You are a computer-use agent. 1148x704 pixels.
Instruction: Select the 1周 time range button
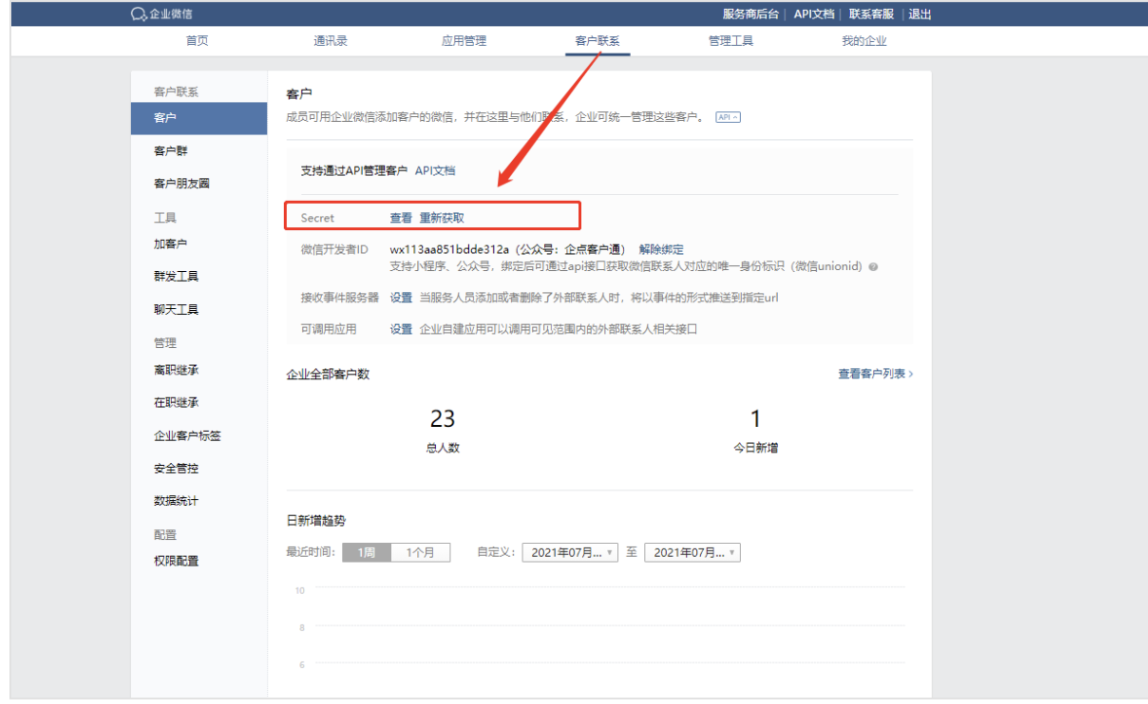click(x=367, y=553)
